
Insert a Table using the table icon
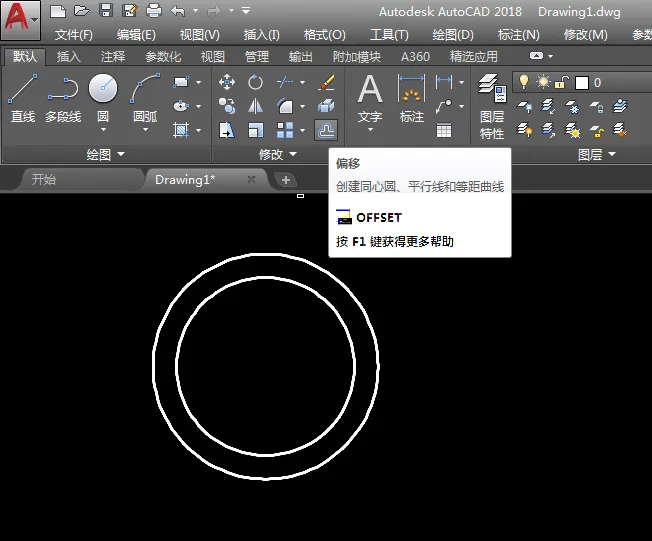click(444, 130)
